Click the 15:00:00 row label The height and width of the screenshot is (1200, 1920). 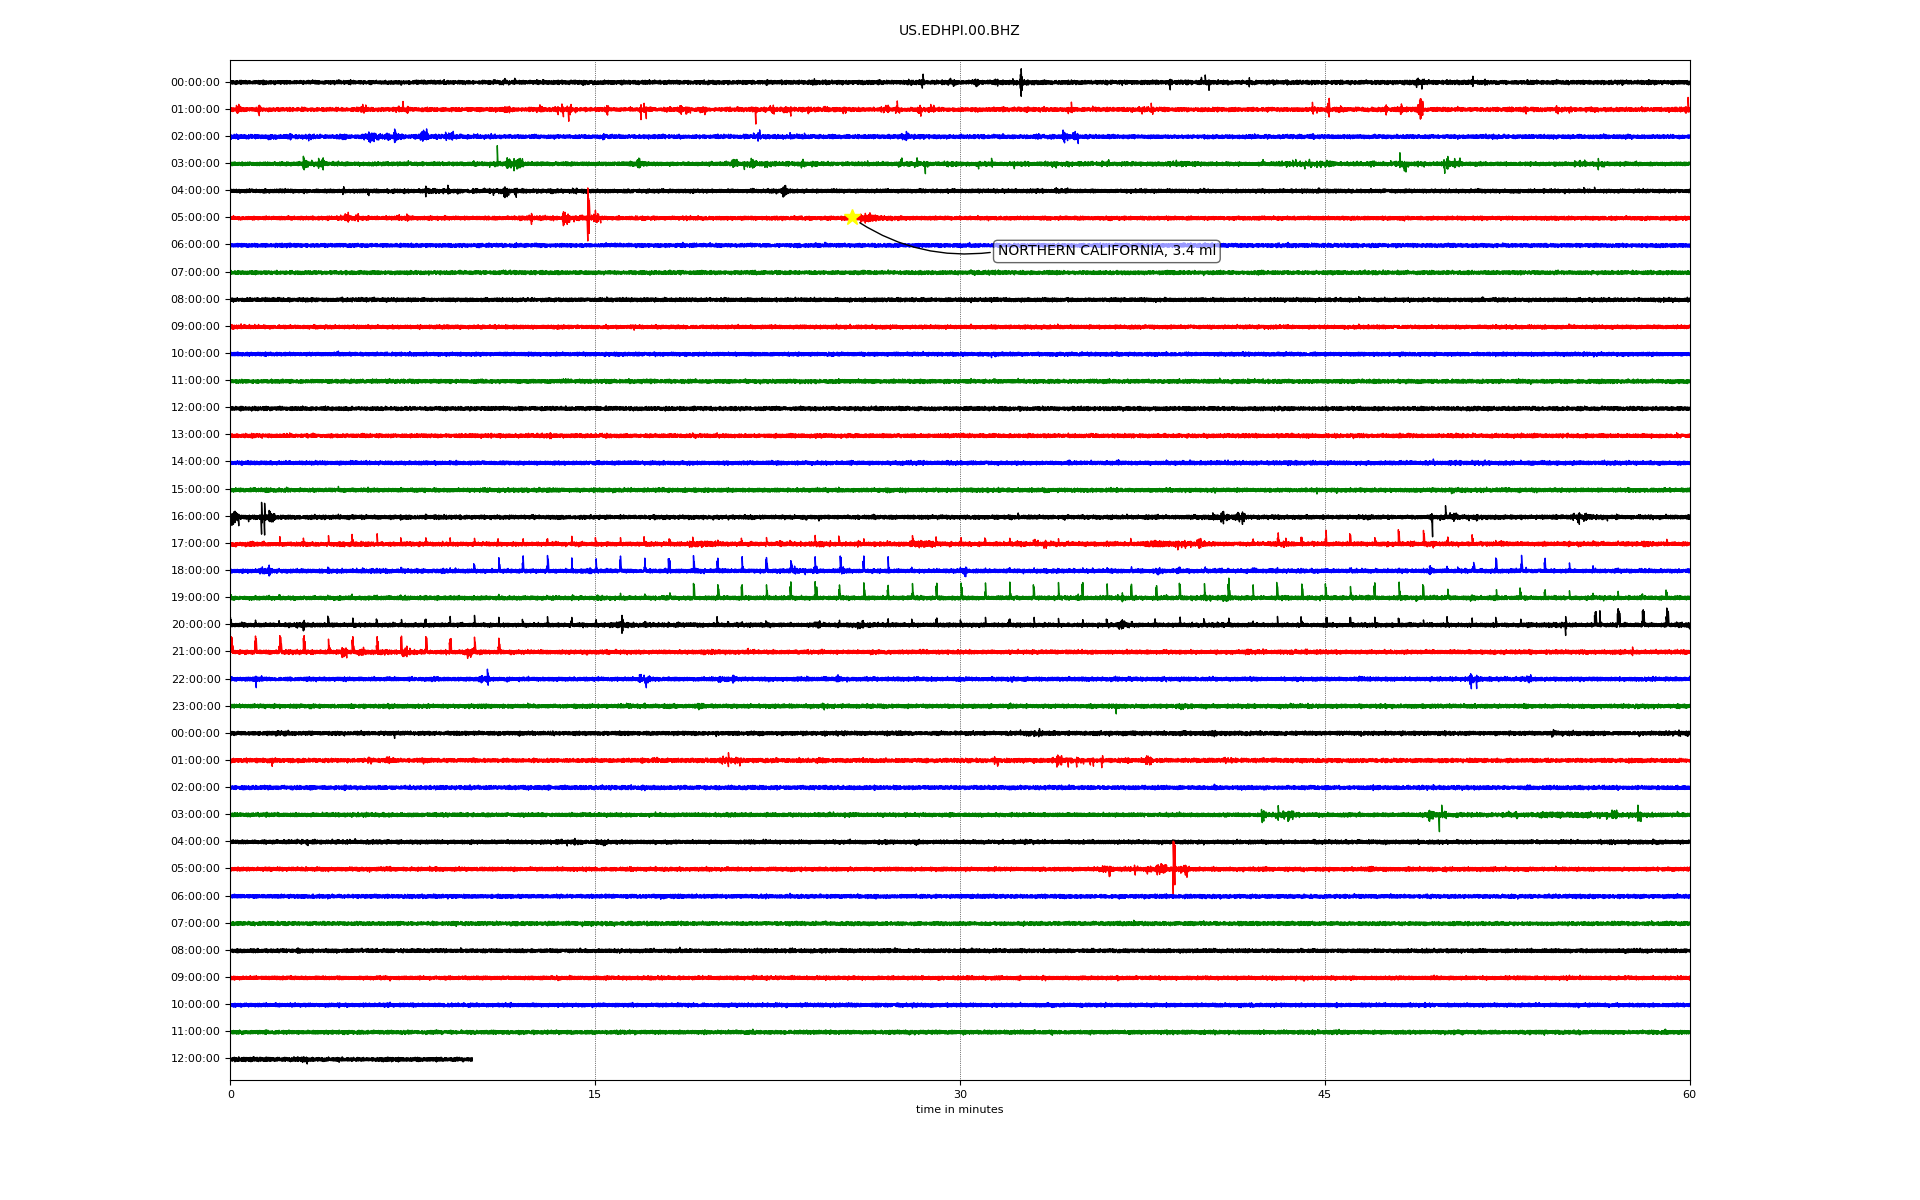point(195,490)
